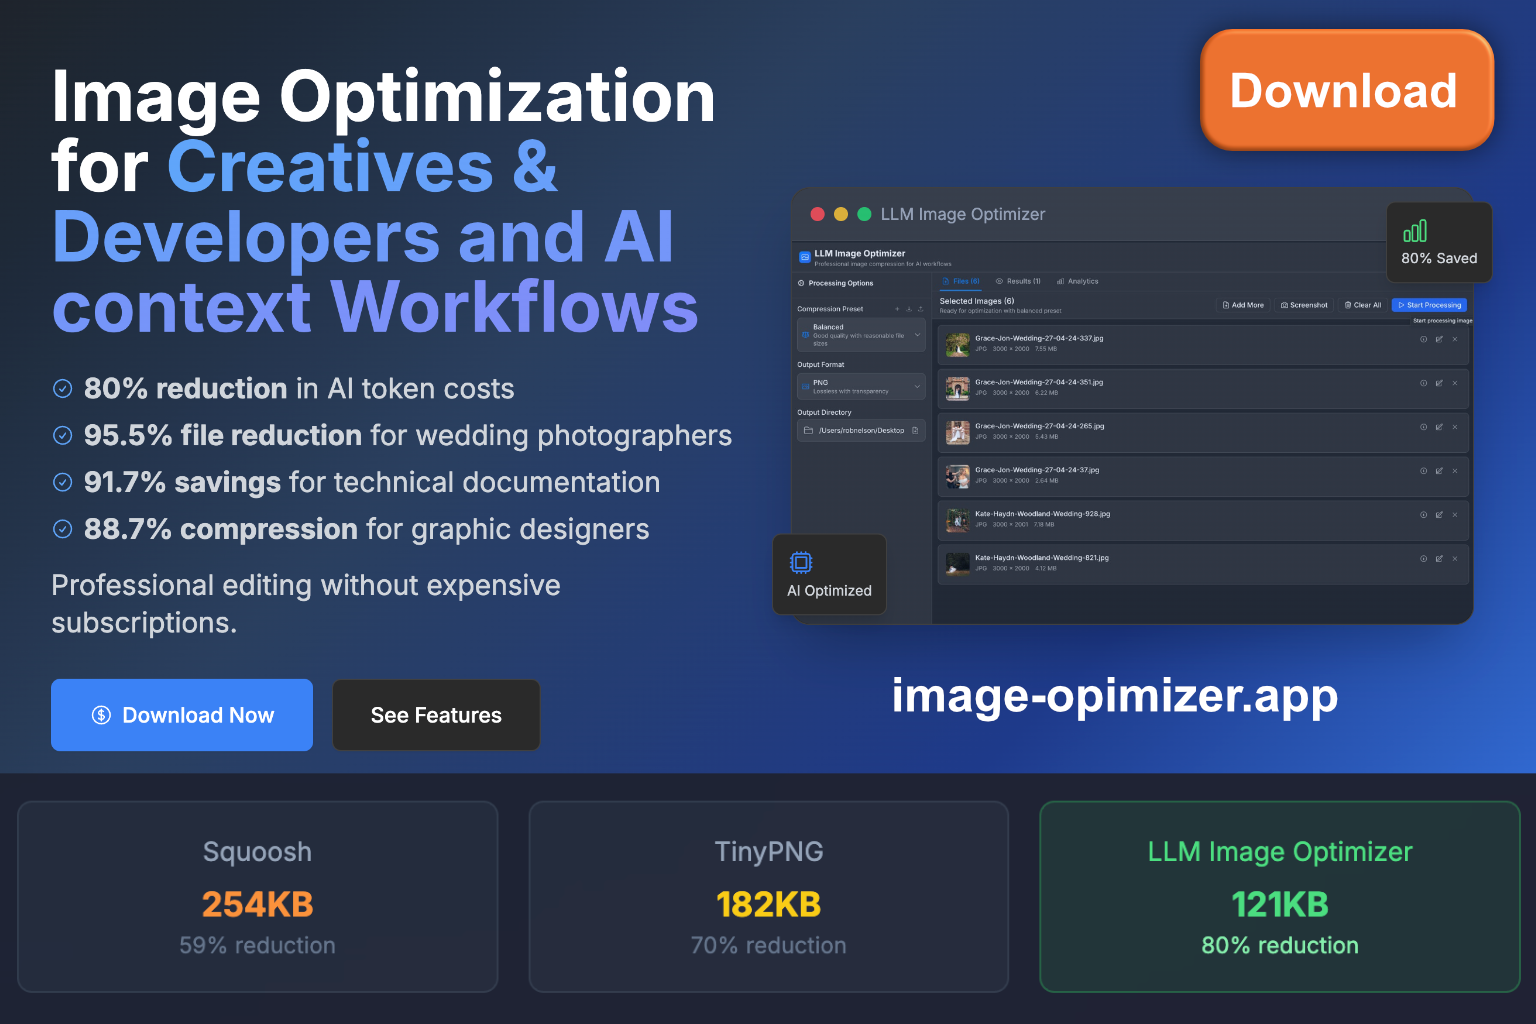Image resolution: width=1536 pixels, height=1024 pixels.
Task: Click the Output Format label
Action: (821, 365)
